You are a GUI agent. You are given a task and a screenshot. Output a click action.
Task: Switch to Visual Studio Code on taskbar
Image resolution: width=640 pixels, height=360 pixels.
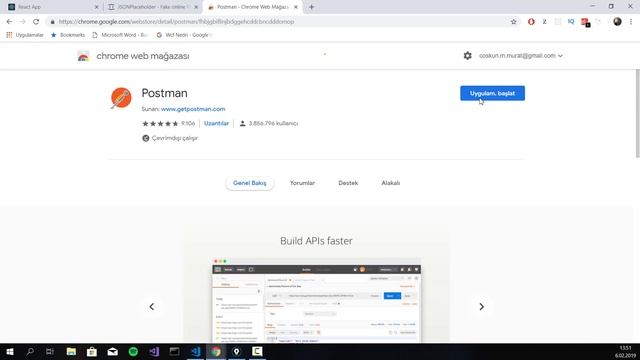click(196, 351)
